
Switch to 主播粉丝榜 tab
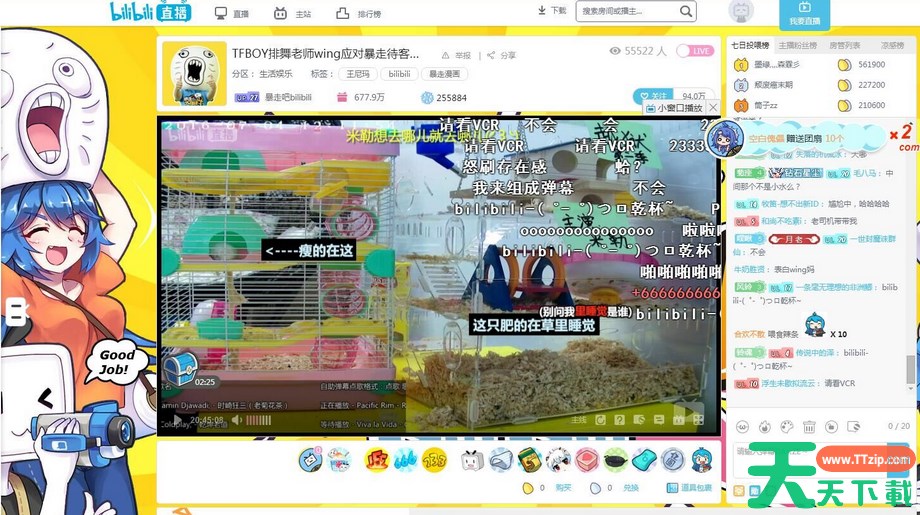point(797,45)
